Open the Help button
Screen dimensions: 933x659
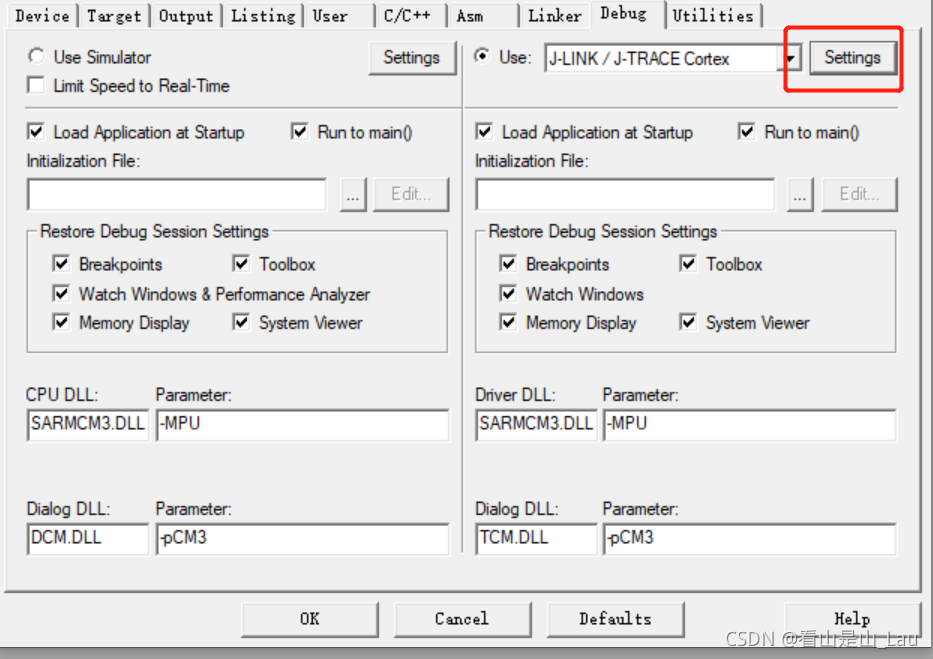point(853,619)
